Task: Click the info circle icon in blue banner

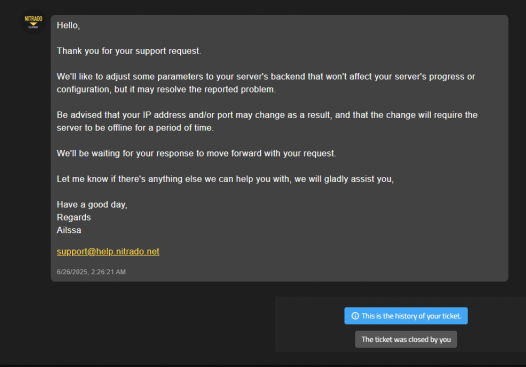Action: click(x=355, y=316)
